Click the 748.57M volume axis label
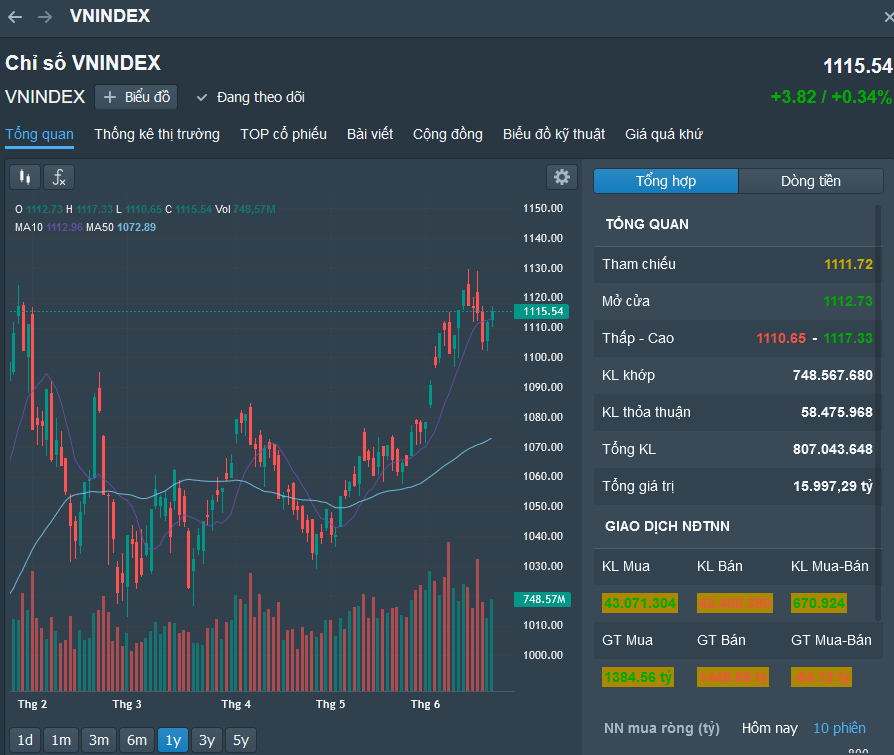 [x=545, y=599]
